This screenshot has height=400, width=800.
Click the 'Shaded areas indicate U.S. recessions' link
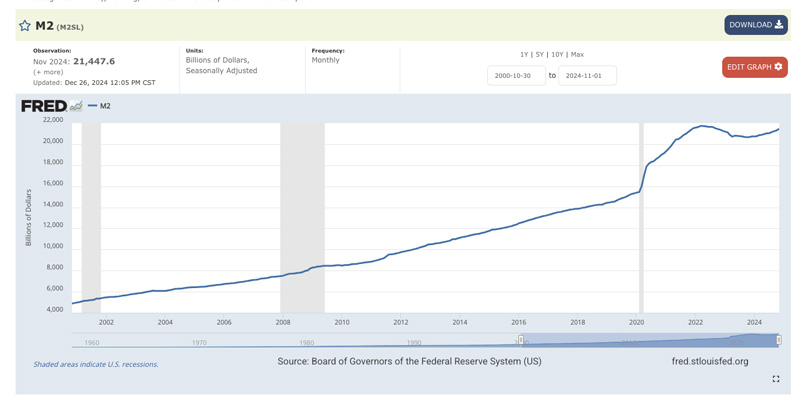pos(96,364)
